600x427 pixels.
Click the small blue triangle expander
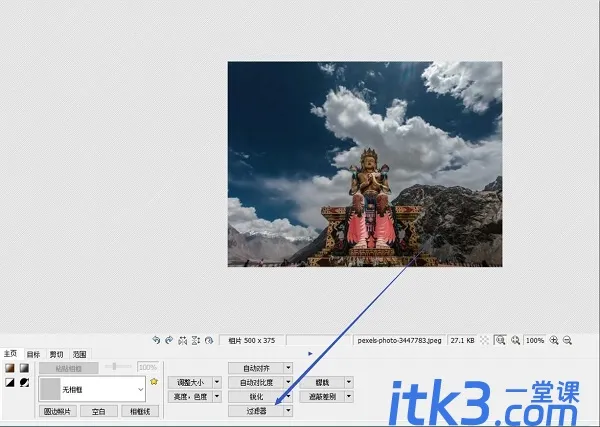point(310,354)
